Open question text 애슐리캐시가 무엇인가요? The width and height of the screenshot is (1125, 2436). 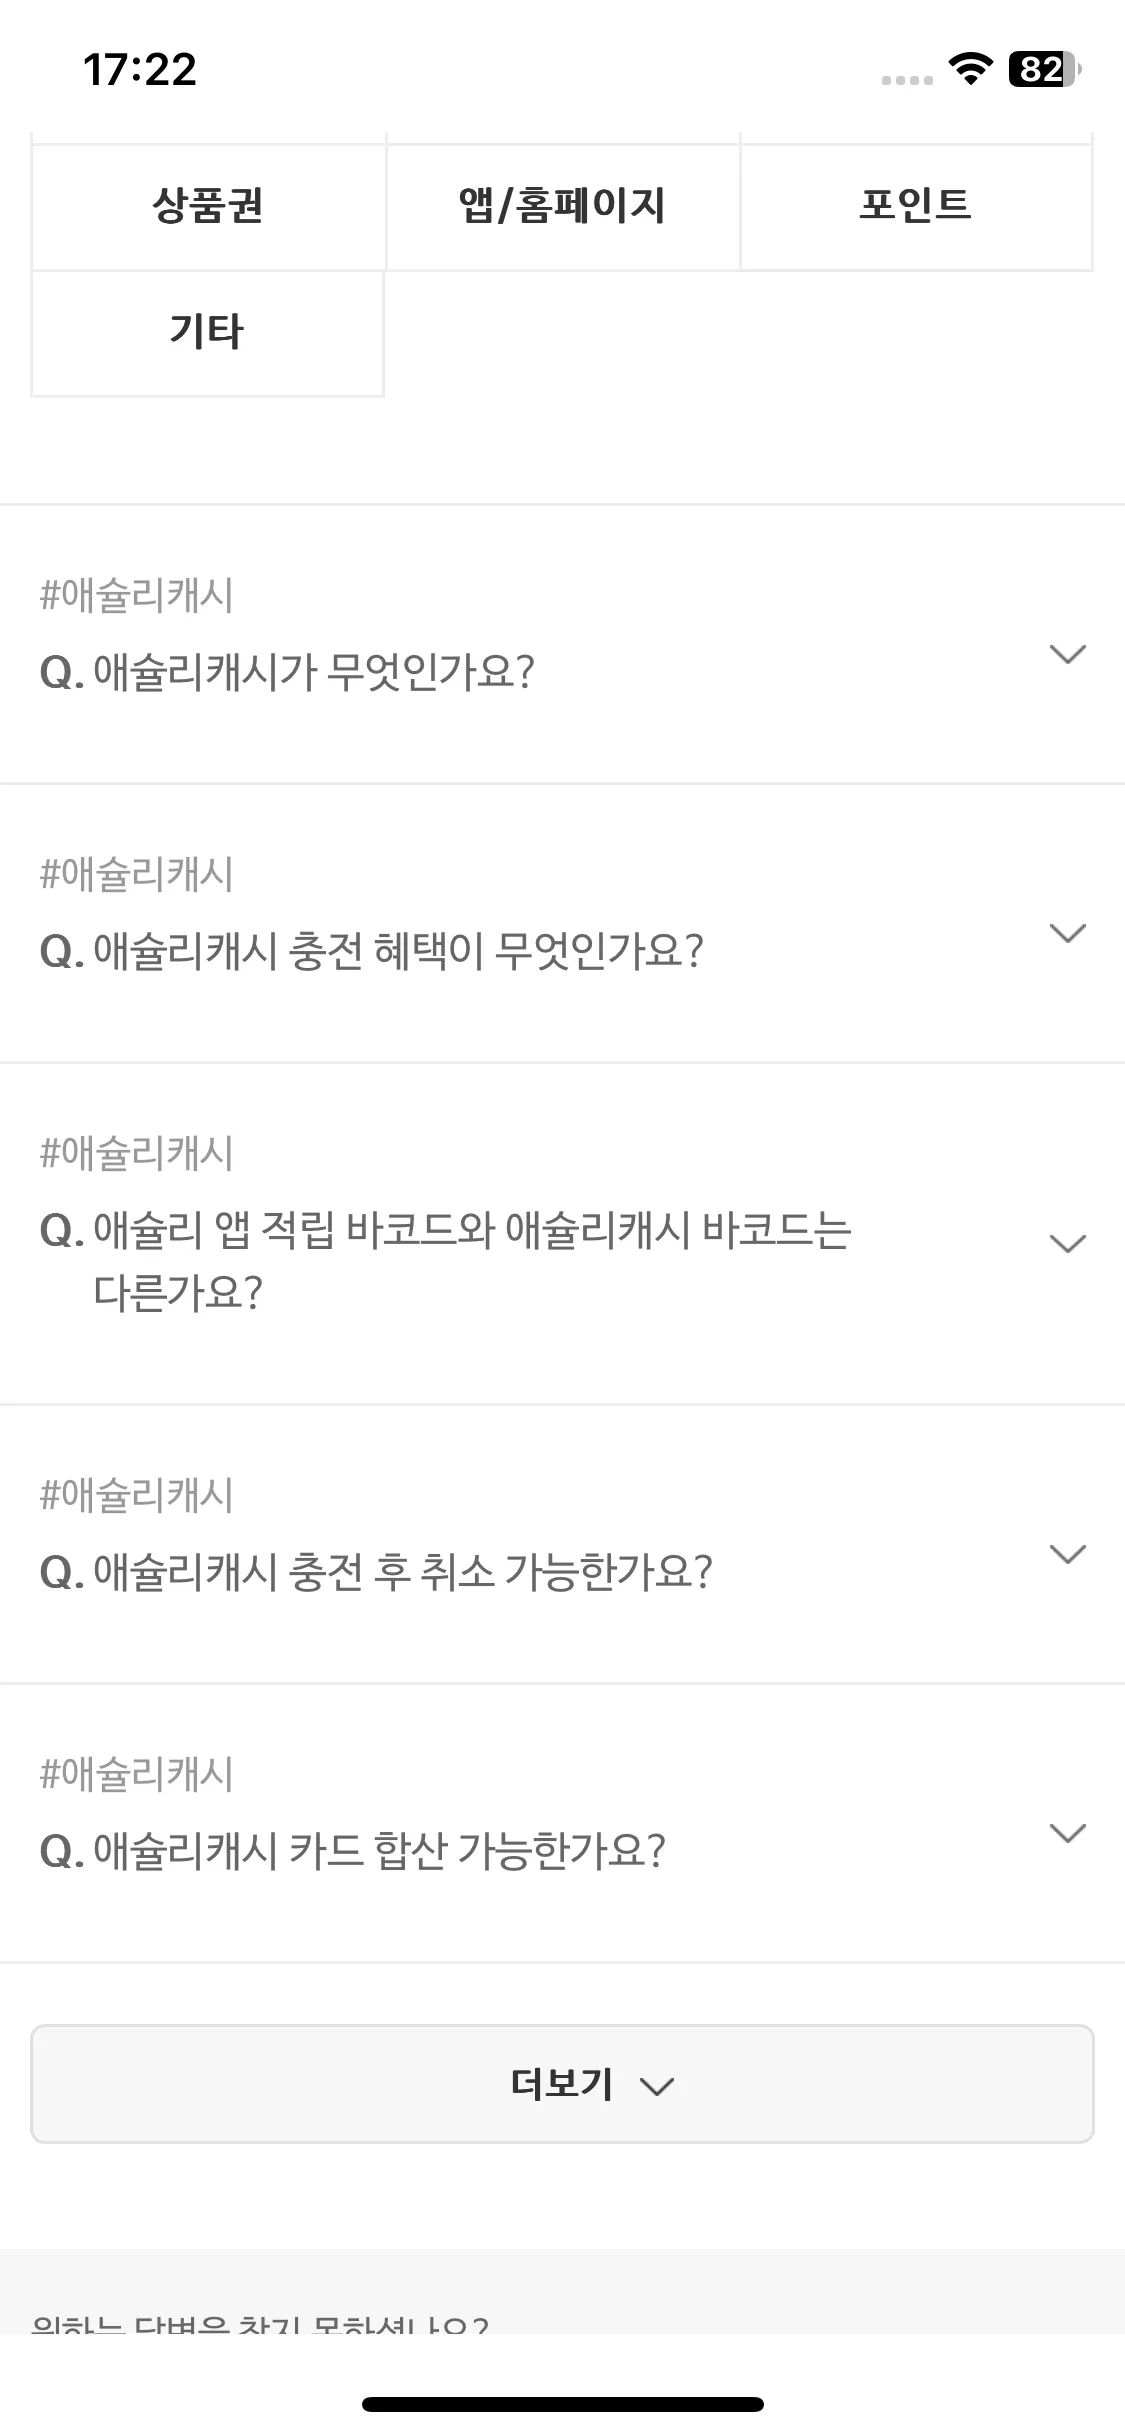[288, 672]
